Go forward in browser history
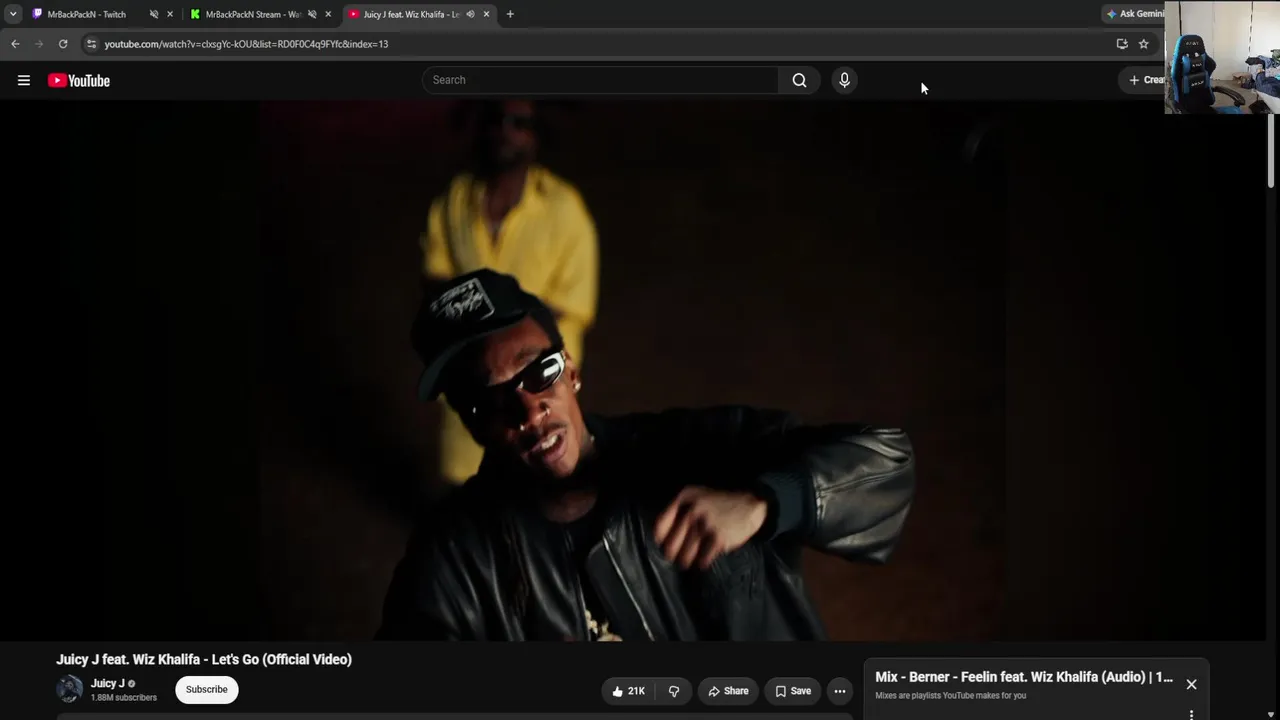This screenshot has width=1280, height=720. pos(39,44)
